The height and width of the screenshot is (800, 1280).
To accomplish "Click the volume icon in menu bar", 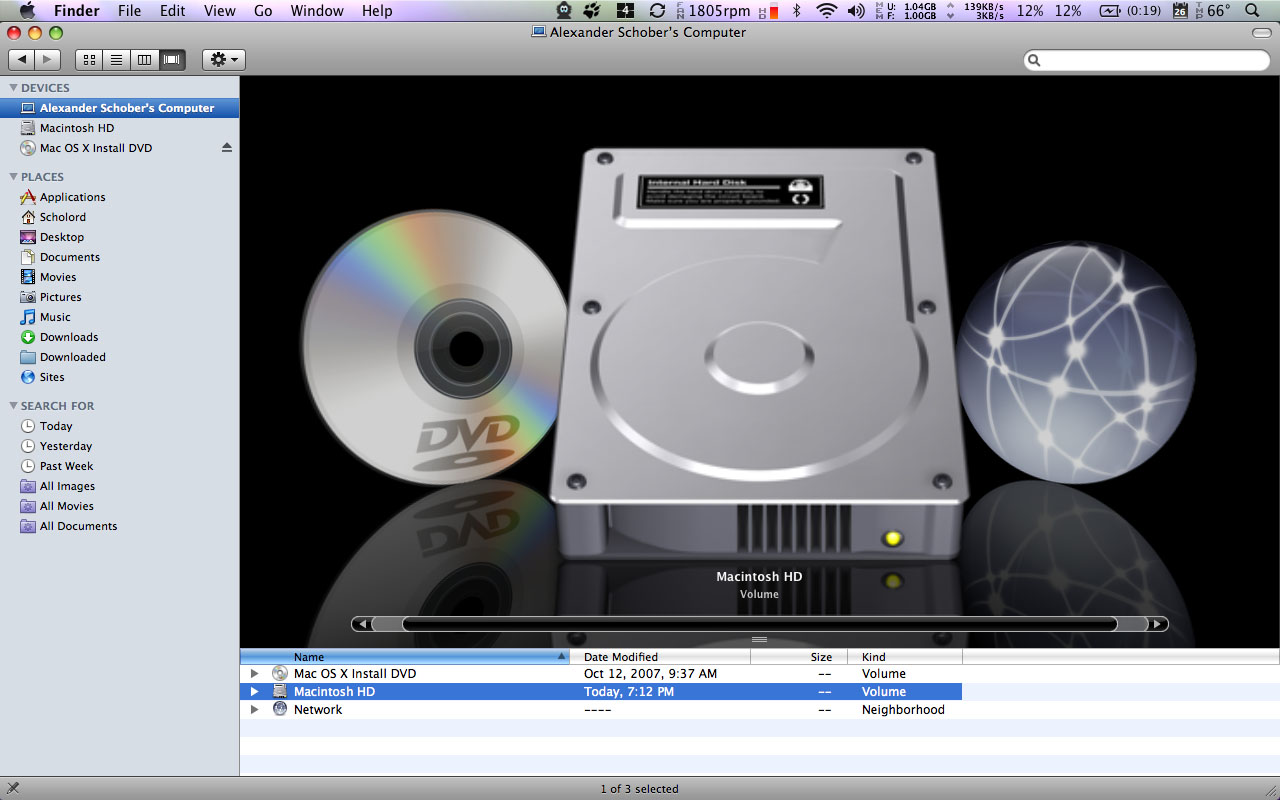I will coord(856,11).
